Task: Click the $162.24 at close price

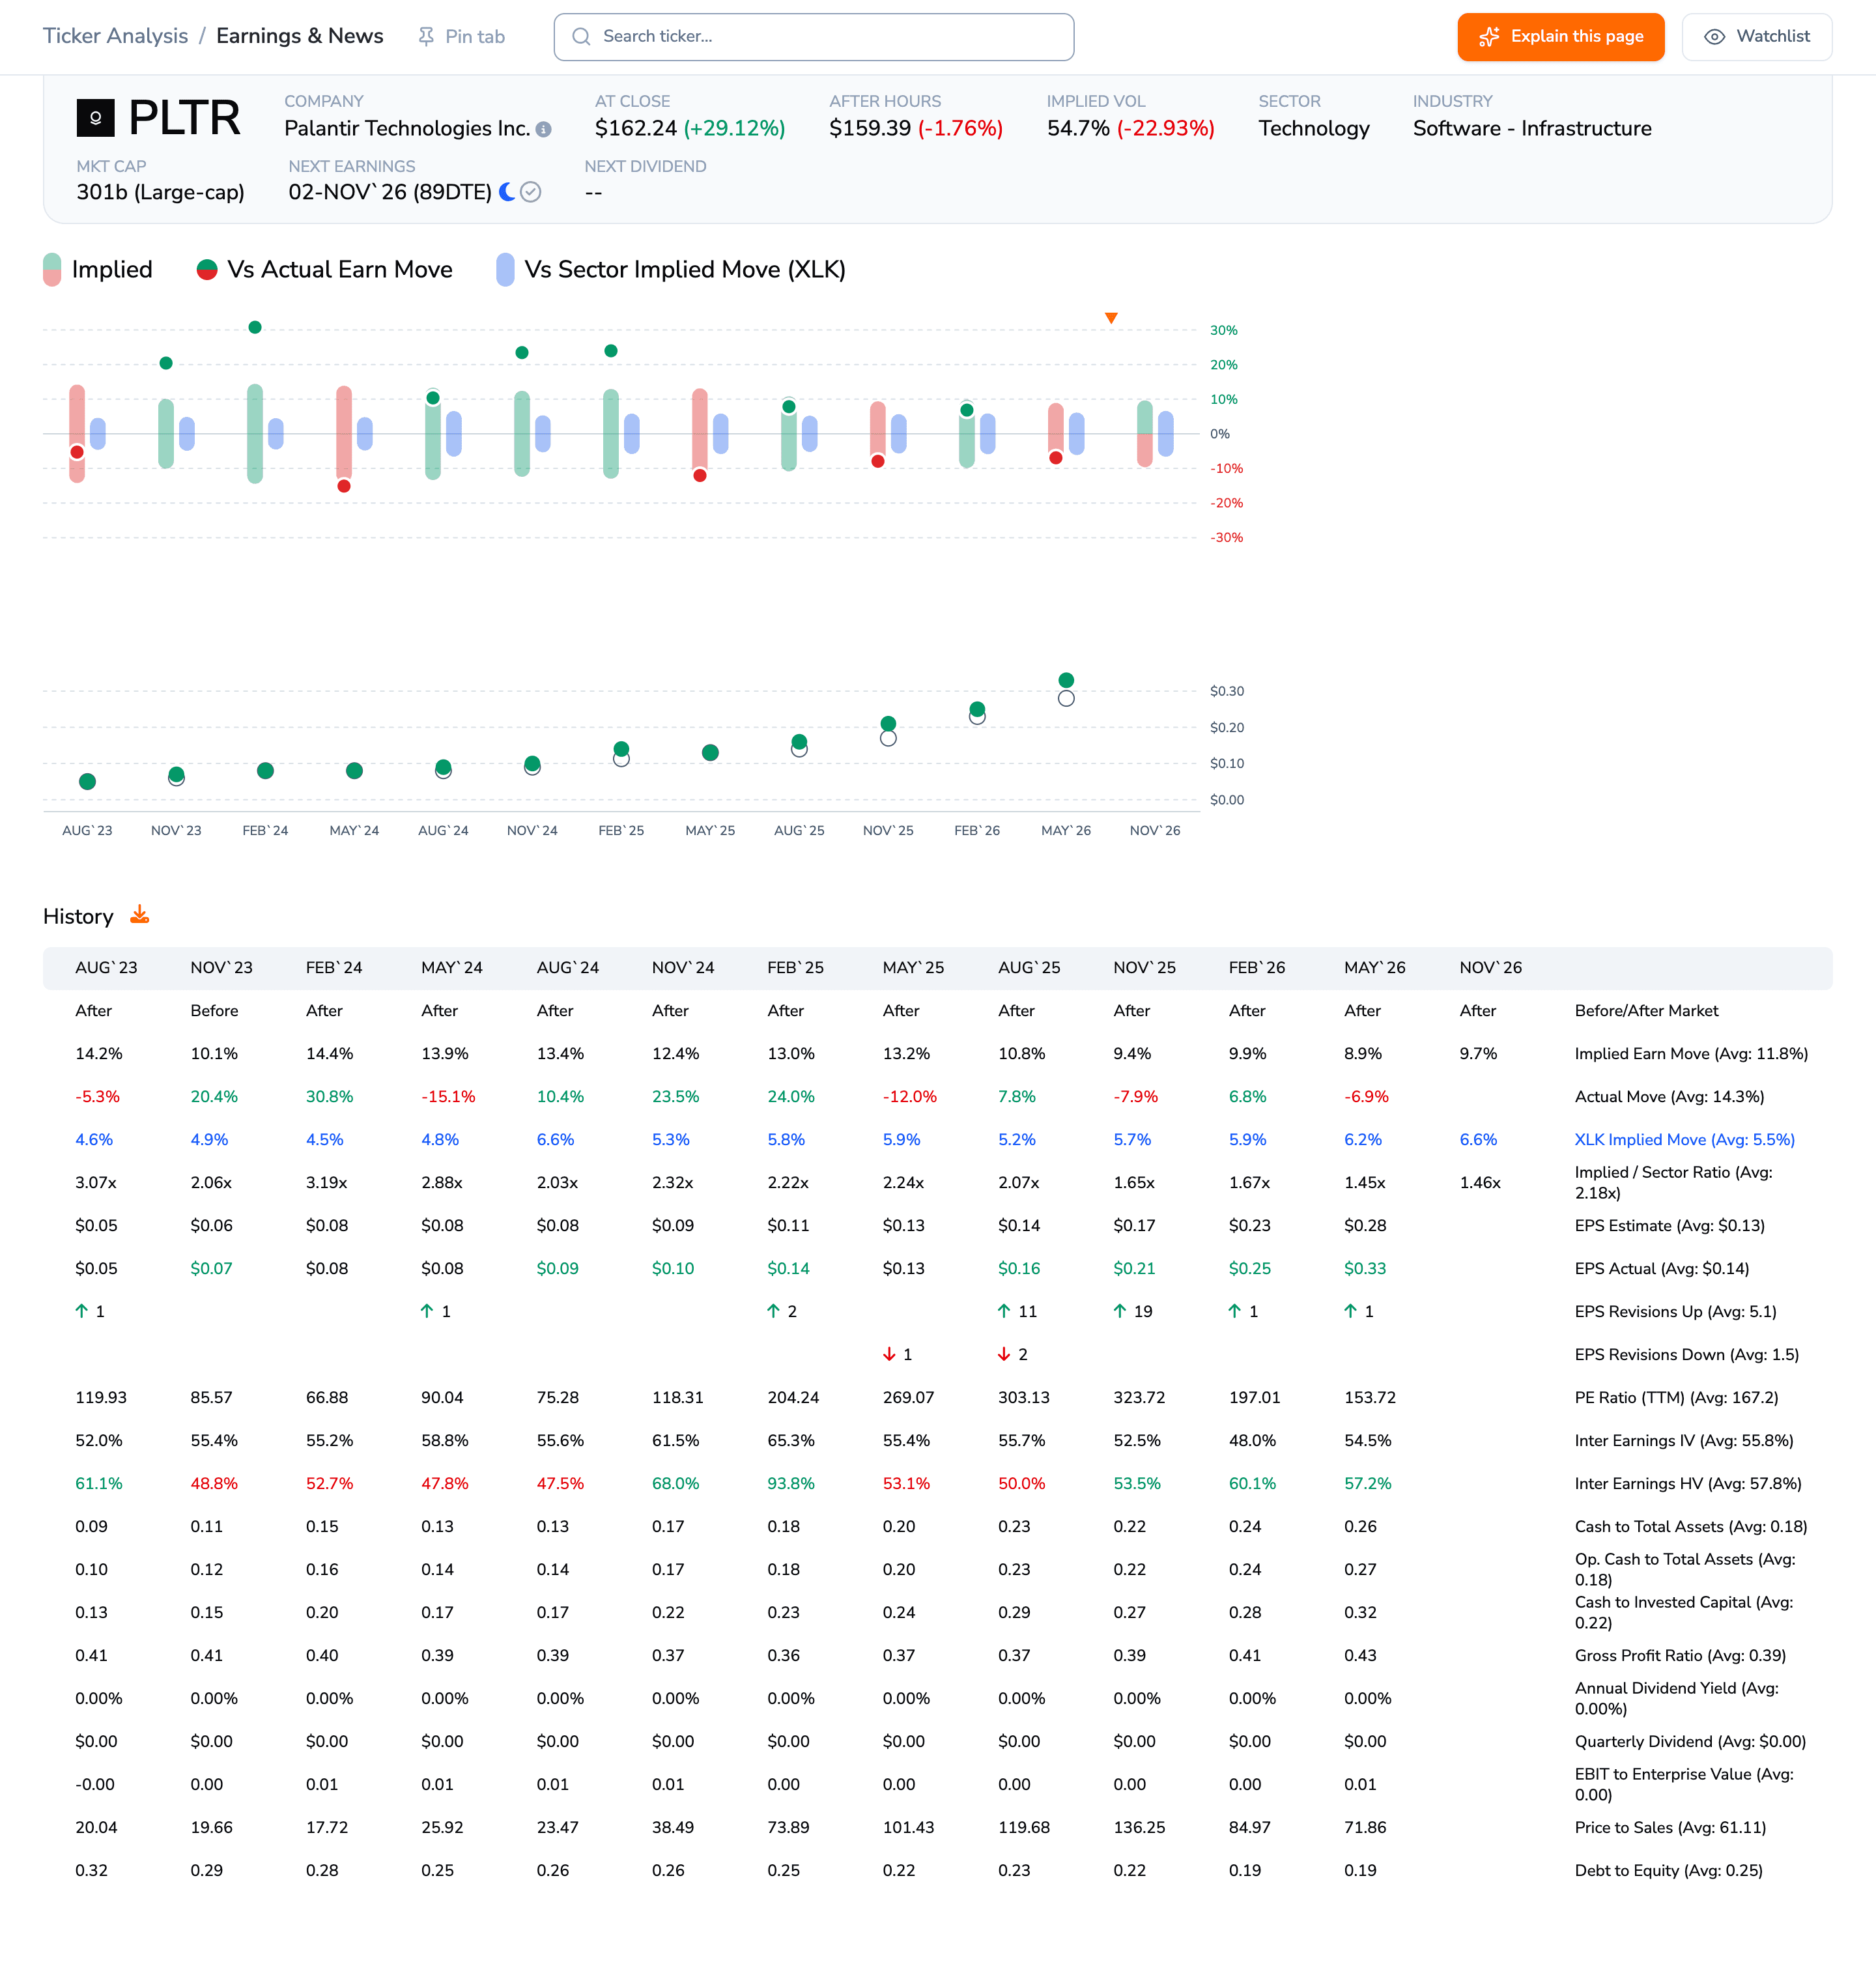Action: [x=636, y=129]
